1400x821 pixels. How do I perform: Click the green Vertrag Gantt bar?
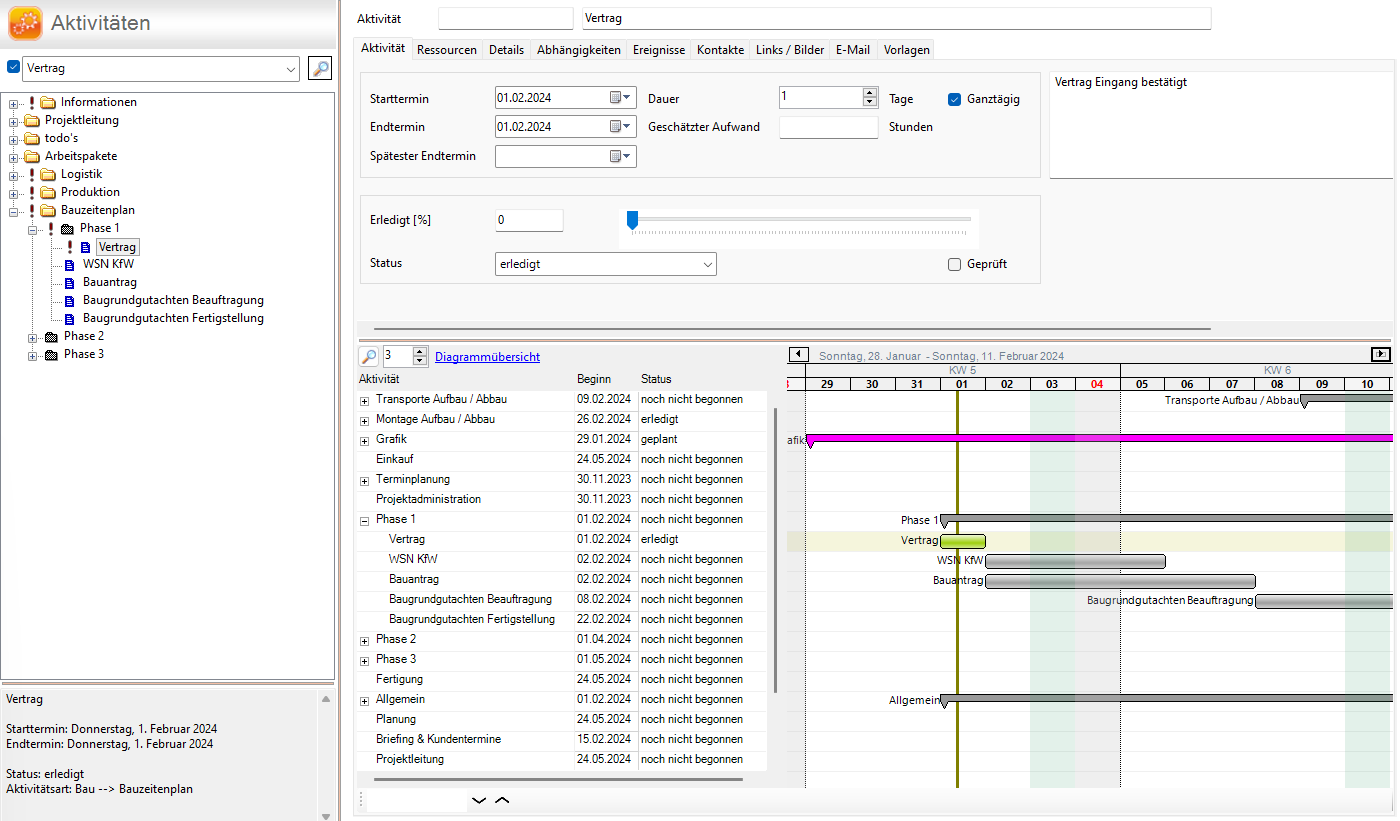click(x=963, y=541)
